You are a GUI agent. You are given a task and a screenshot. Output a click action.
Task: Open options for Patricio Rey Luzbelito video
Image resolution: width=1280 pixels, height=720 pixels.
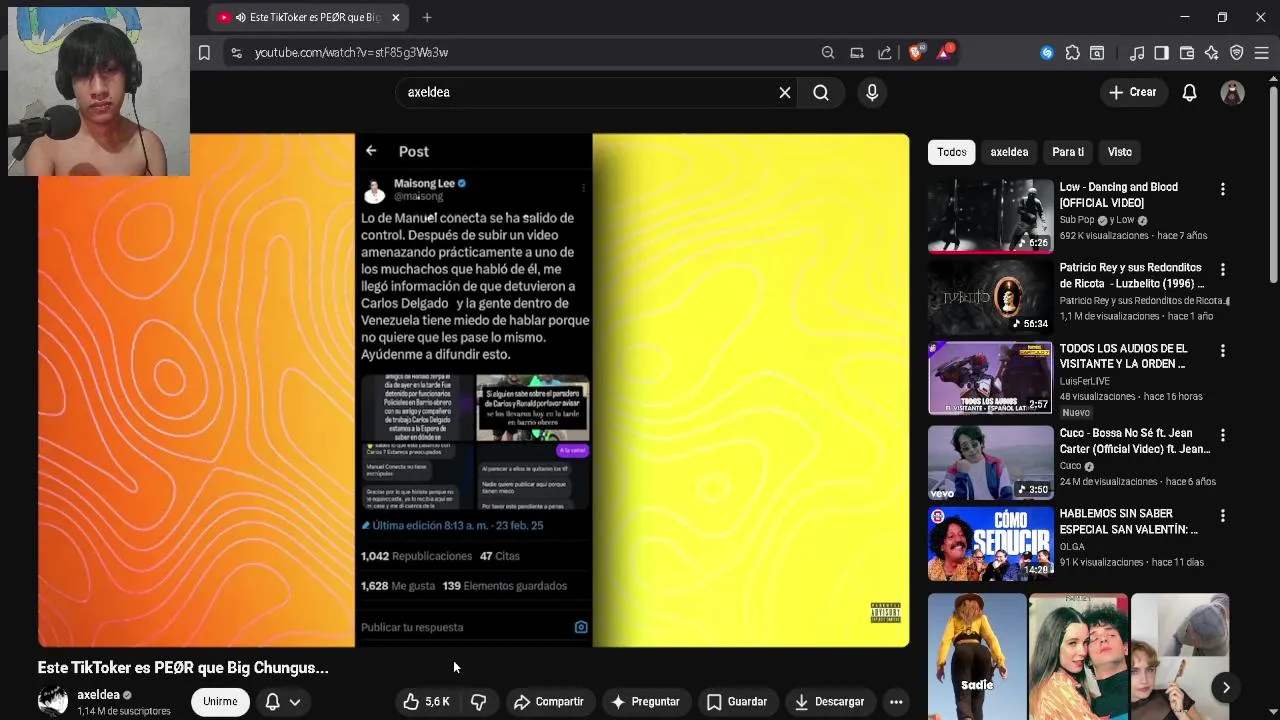[1222, 270]
